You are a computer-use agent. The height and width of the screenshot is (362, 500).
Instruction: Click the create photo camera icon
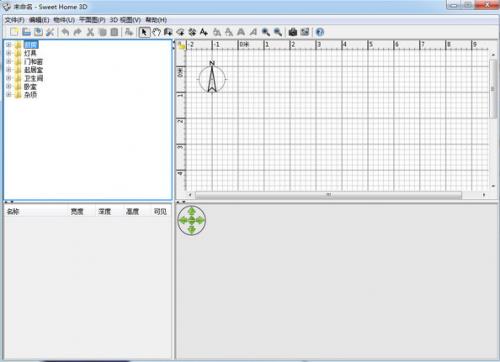[293, 32]
